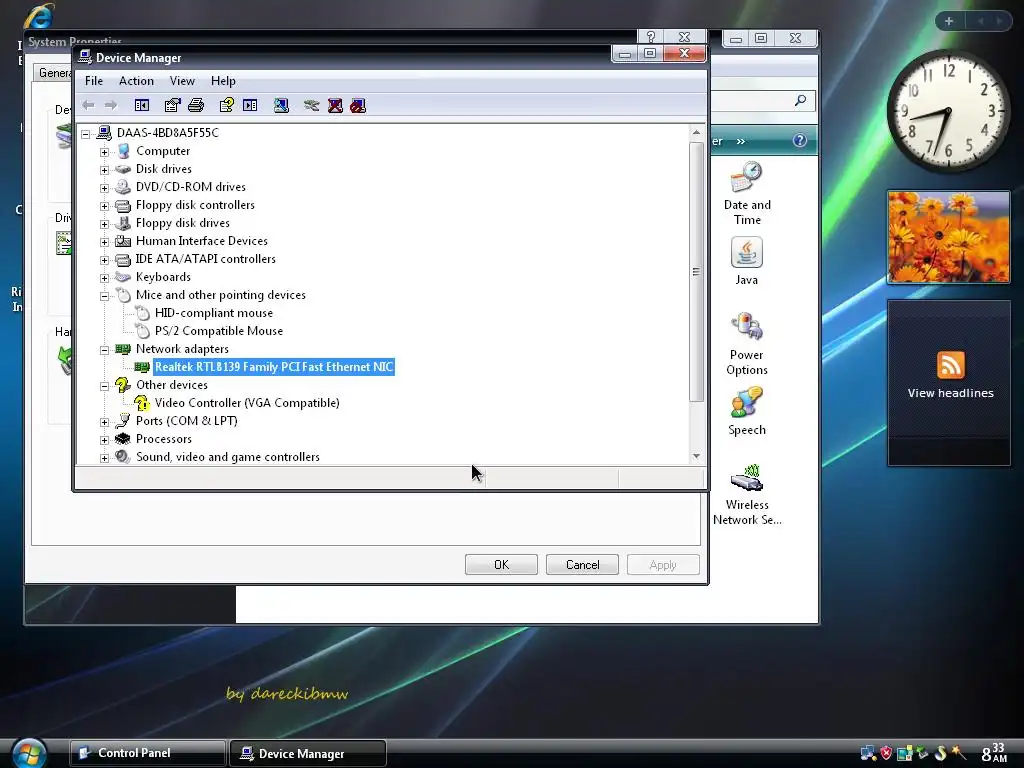The image size is (1024, 768).
Task: Select PS/2 Compatible Mouse device
Action: coord(219,331)
